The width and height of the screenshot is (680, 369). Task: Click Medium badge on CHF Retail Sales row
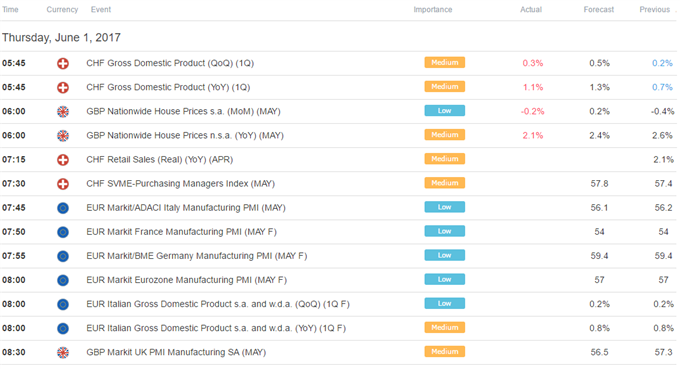[x=445, y=159]
